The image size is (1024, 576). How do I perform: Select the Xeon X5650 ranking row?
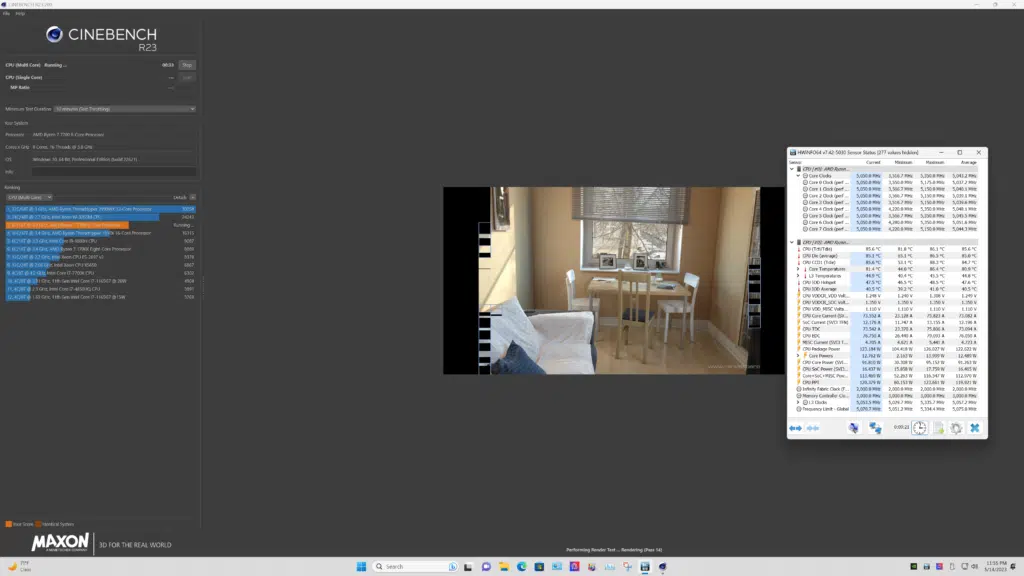[101, 265]
